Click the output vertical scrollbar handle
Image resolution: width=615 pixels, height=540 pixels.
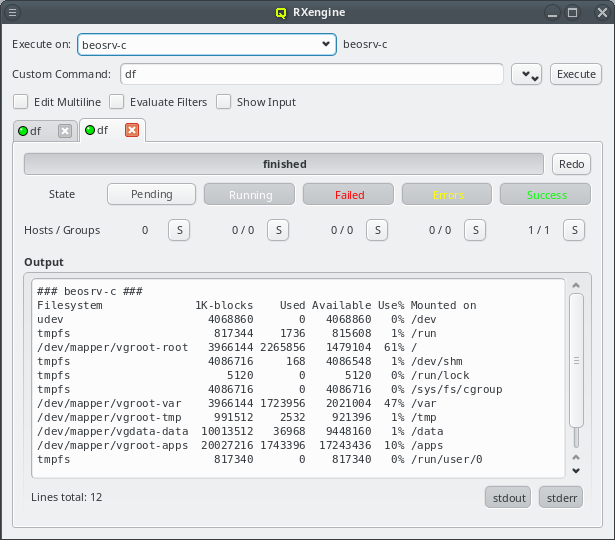coord(575,361)
